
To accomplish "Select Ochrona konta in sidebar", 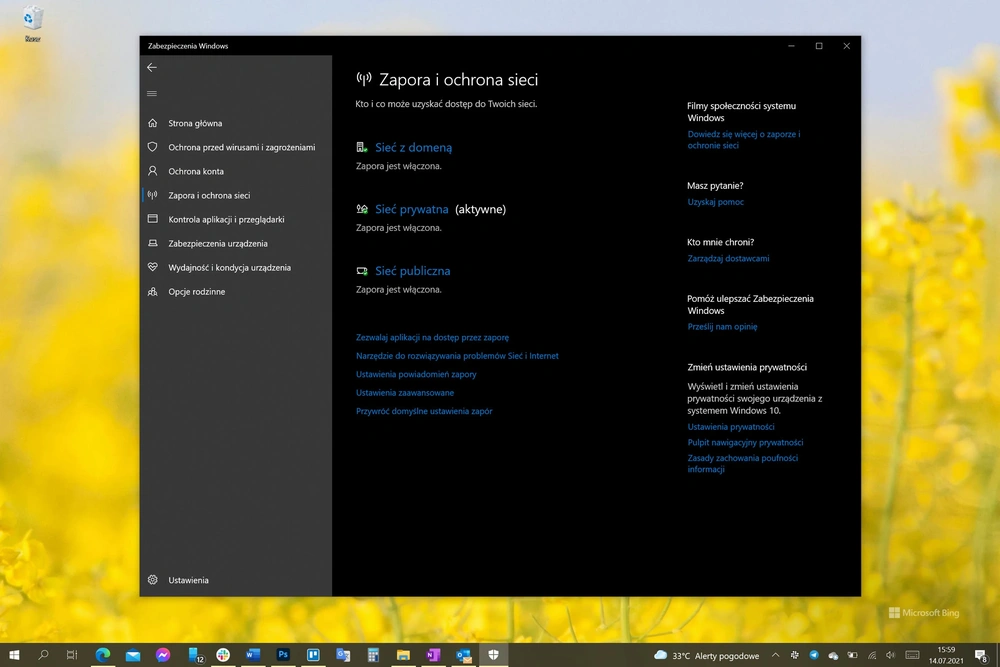I will click(196, 172).
